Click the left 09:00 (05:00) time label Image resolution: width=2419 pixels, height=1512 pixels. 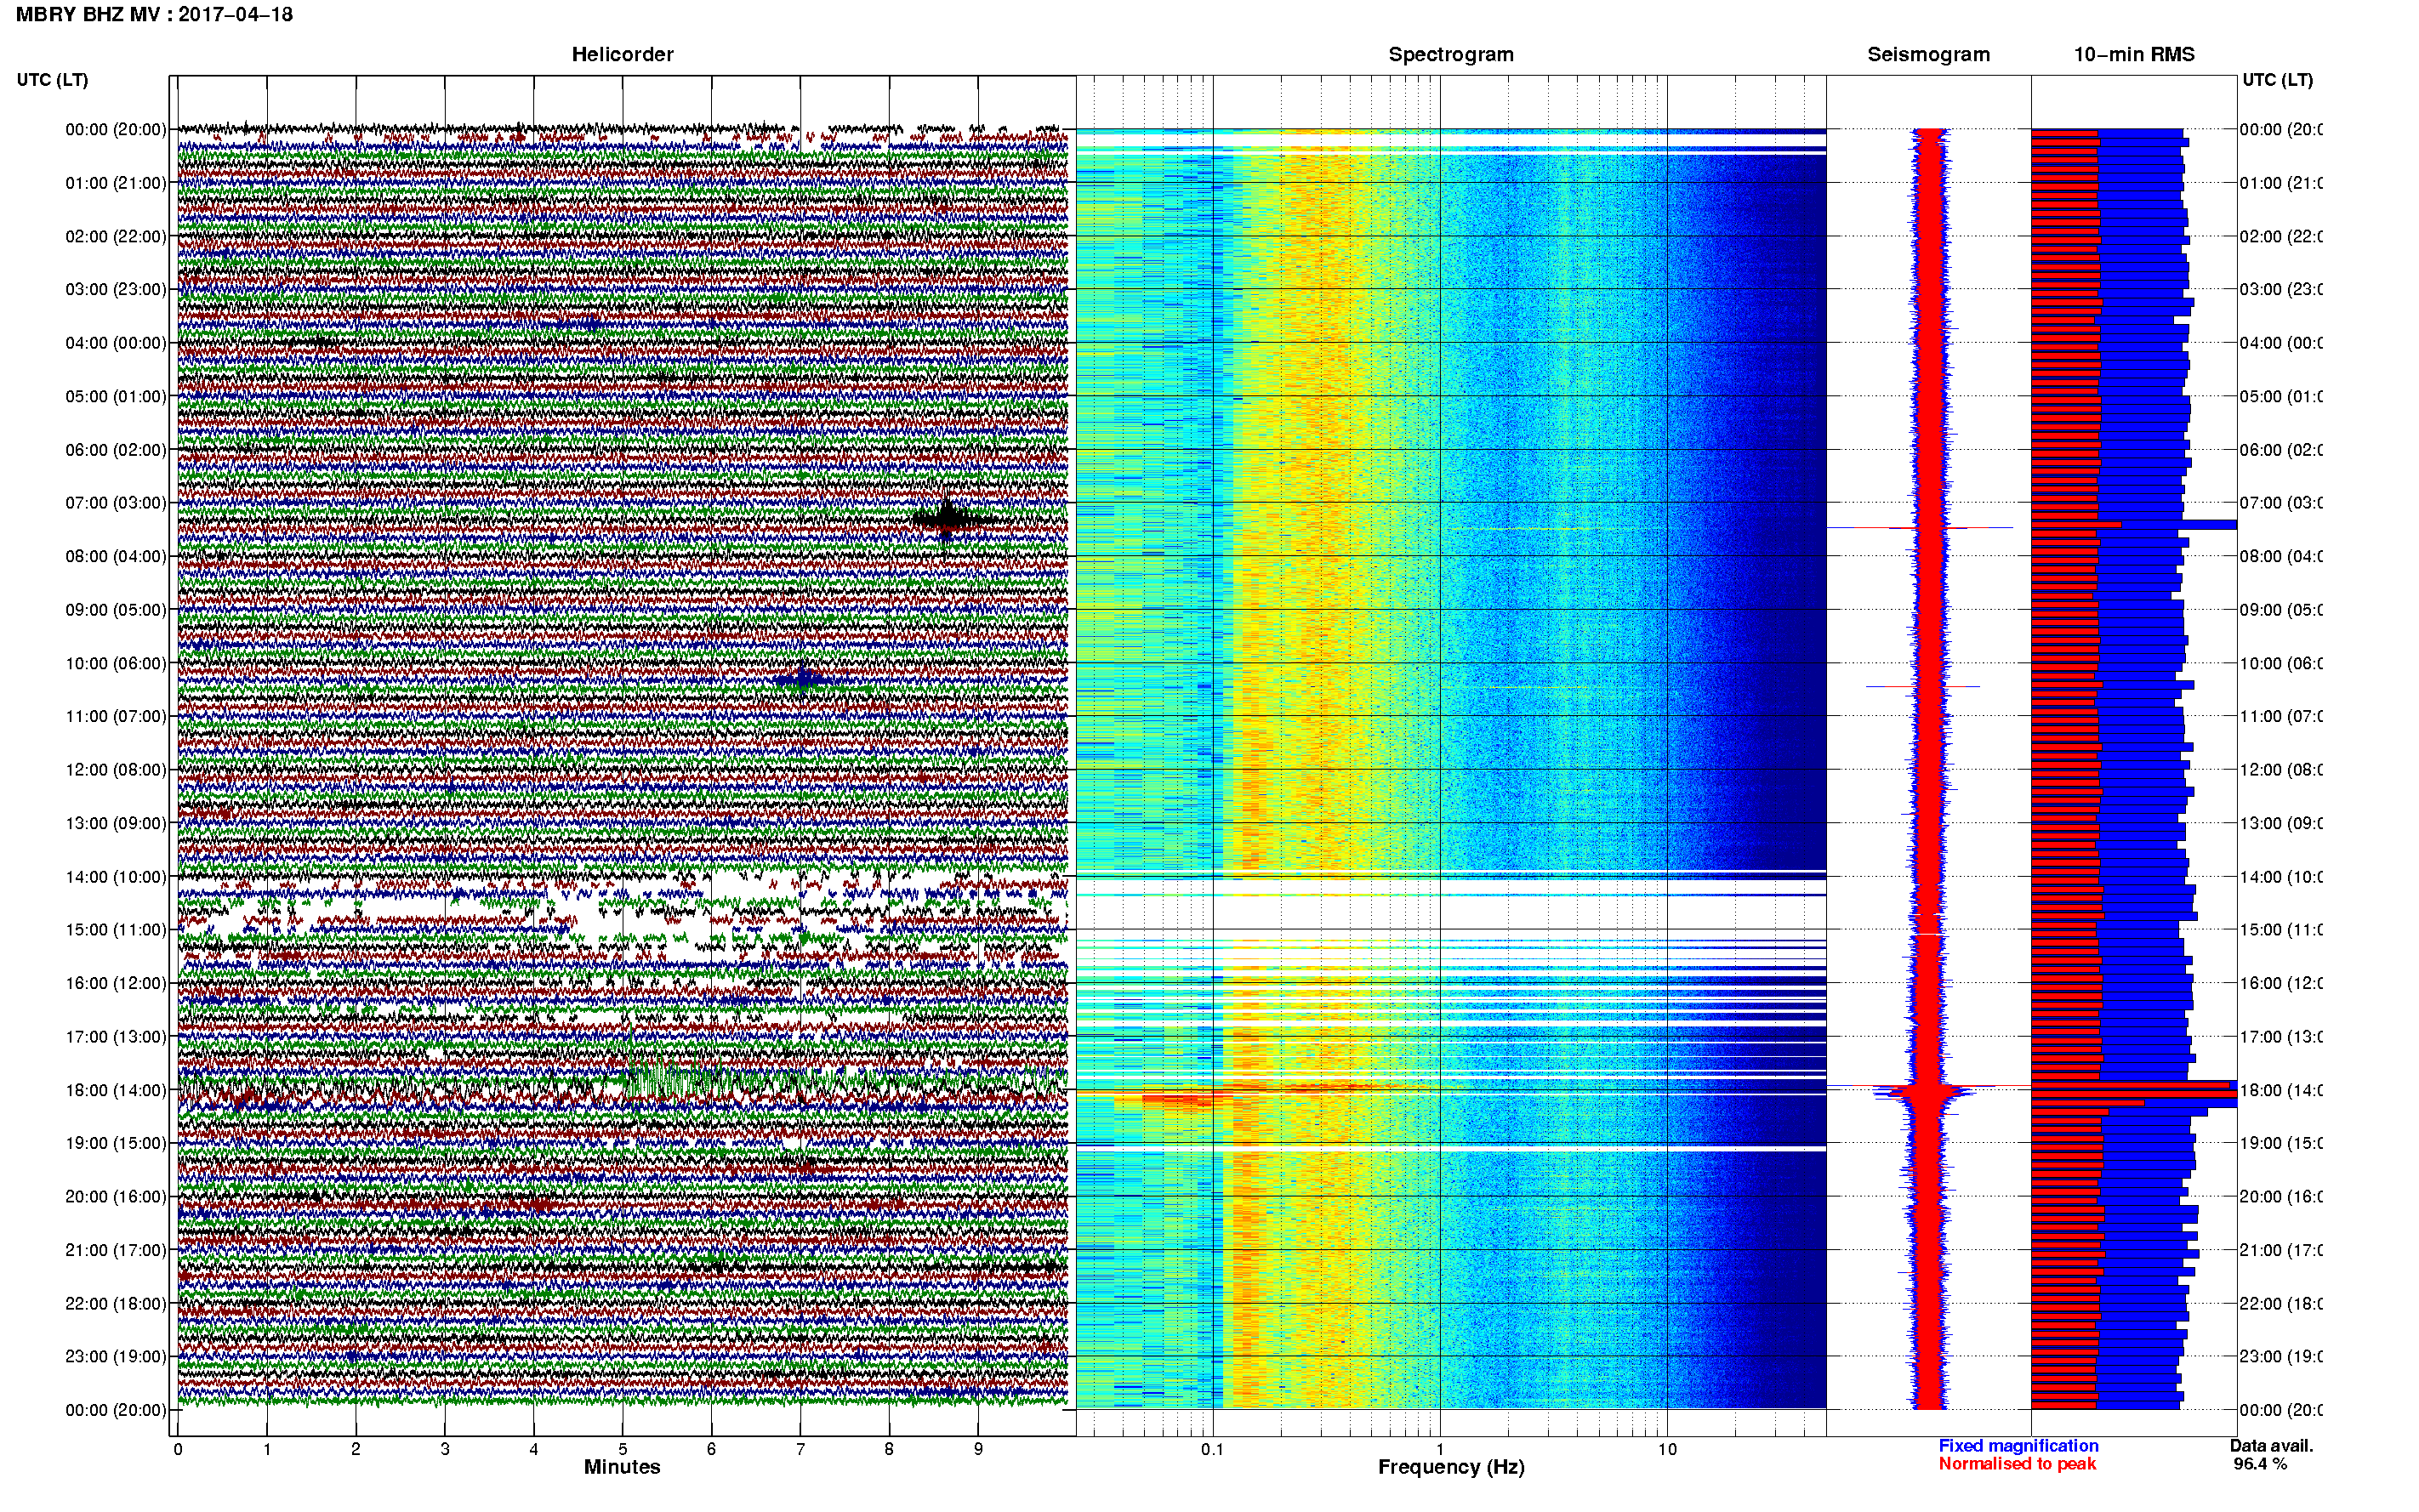pos(116,610)
